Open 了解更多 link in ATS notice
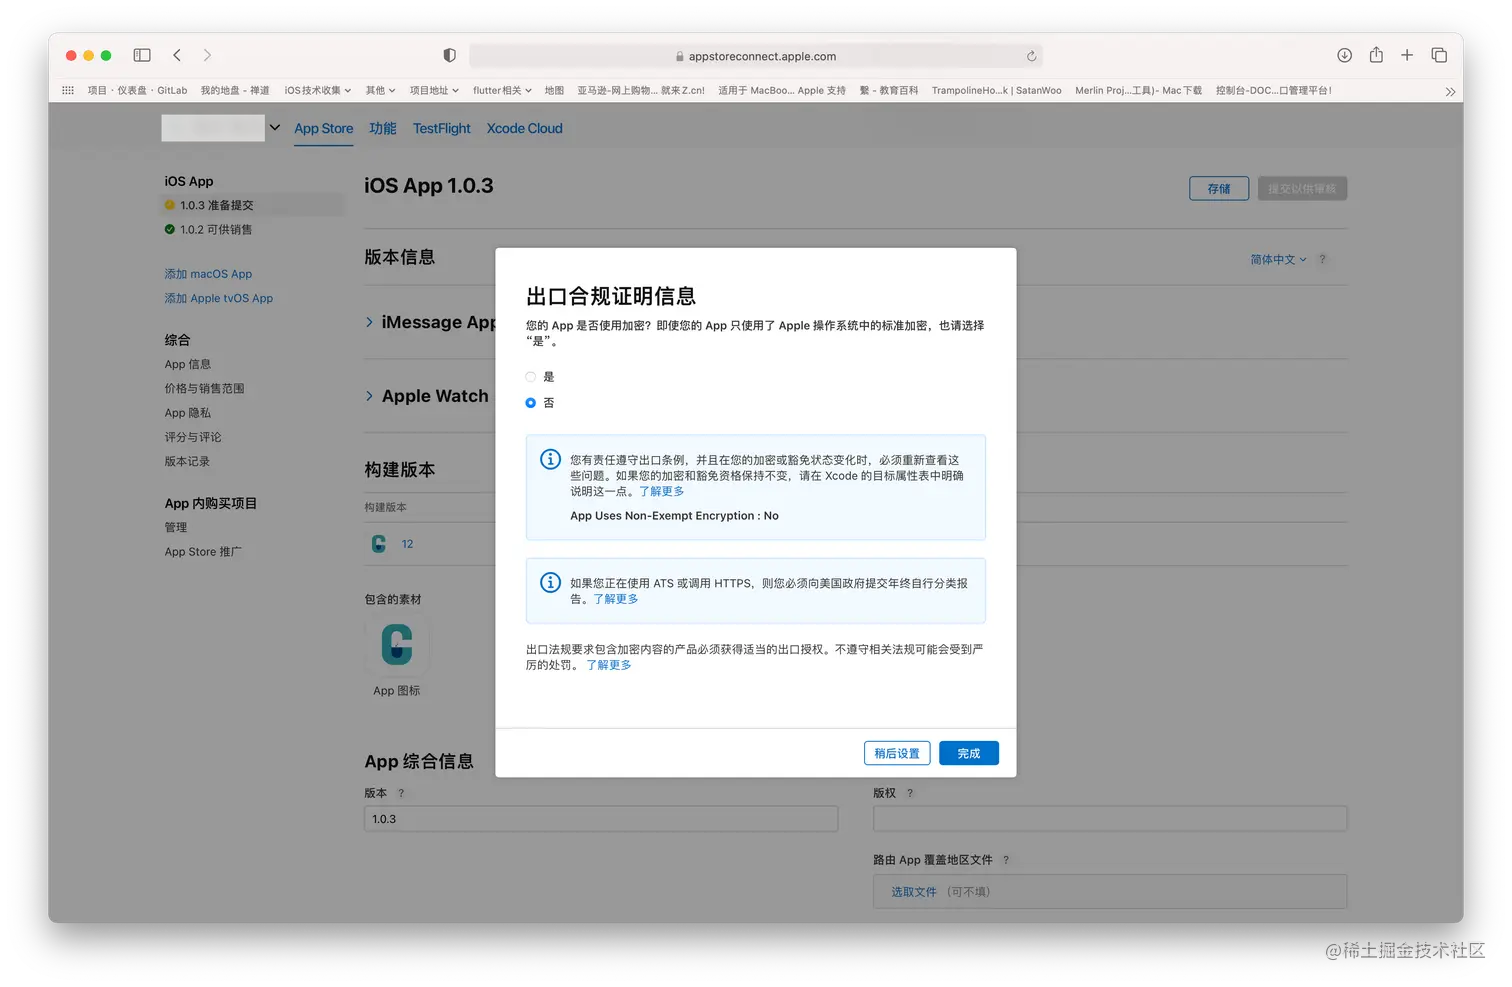The image size is (1512, 987). click(616, 599)
